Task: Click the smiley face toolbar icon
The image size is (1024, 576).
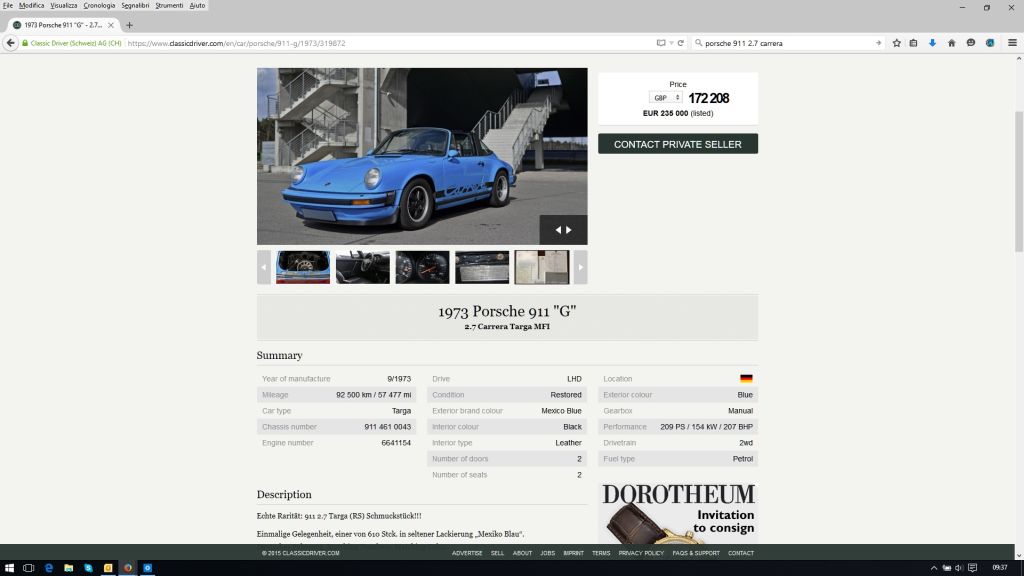Action: [971, 43]
